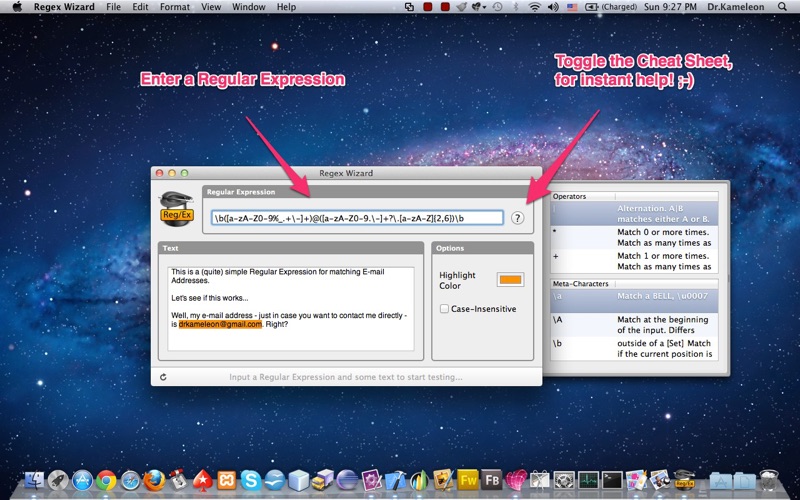The width and height of the screenshot is (800, 500).
Task: Click into the Regular Expression field
Action: [x=357, y=218]
